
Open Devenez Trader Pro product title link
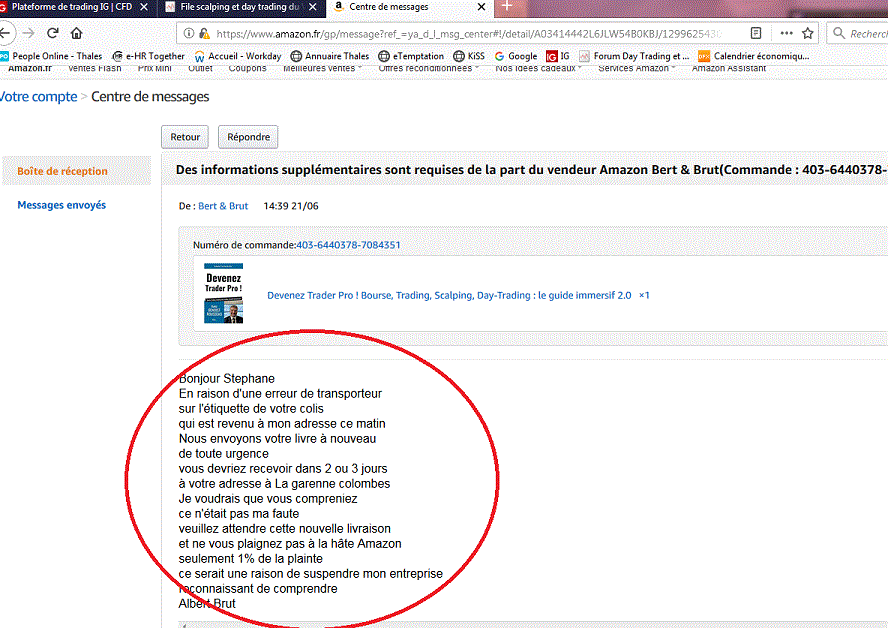[x=449, y=296]
